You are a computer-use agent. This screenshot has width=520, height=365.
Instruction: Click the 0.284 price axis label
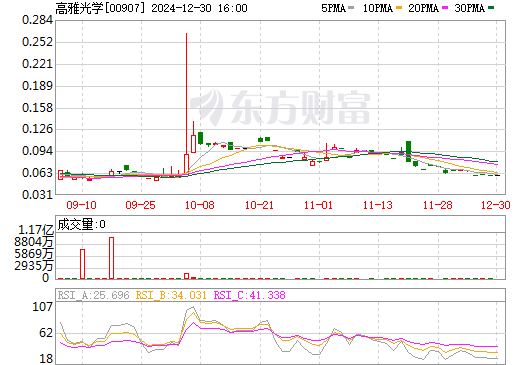pos(37,20)
